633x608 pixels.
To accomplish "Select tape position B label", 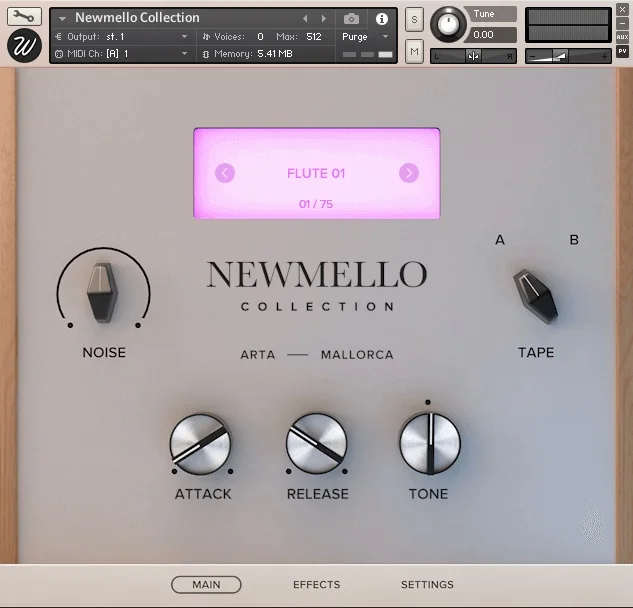I will coord(574,240).
